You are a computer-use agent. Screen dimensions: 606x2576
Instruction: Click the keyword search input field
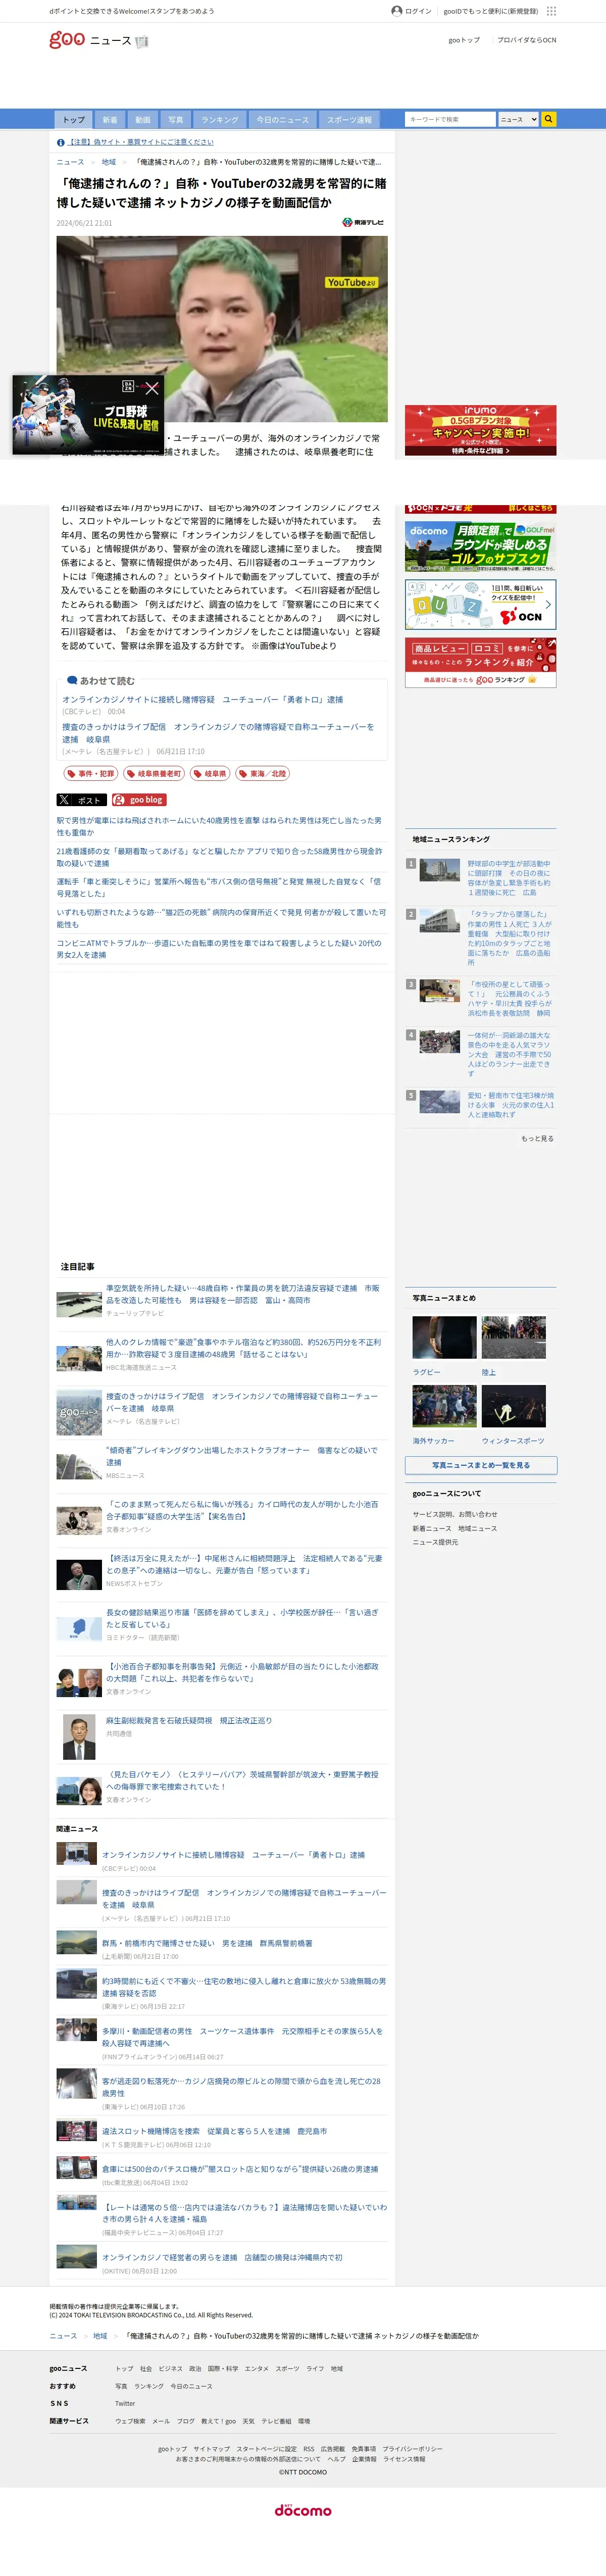coord(450,119)
